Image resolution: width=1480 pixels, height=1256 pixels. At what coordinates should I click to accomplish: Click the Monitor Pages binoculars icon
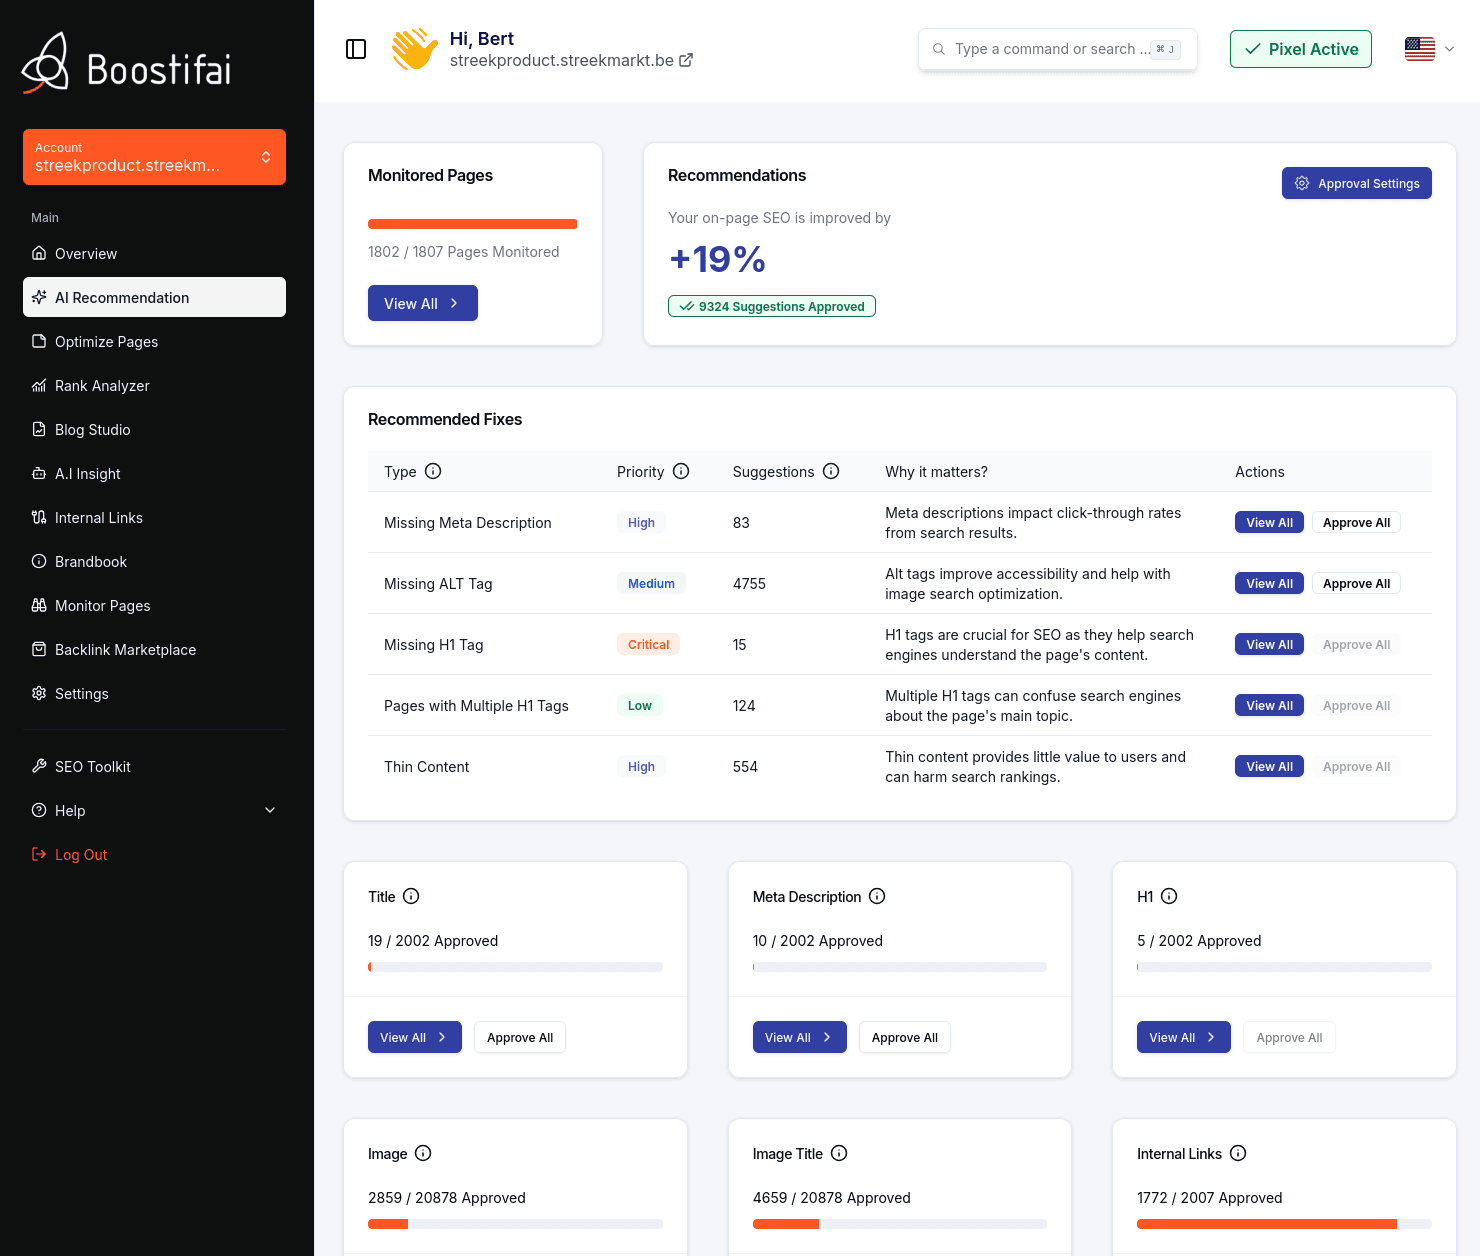pyautogui.click(x=39, y=605)
